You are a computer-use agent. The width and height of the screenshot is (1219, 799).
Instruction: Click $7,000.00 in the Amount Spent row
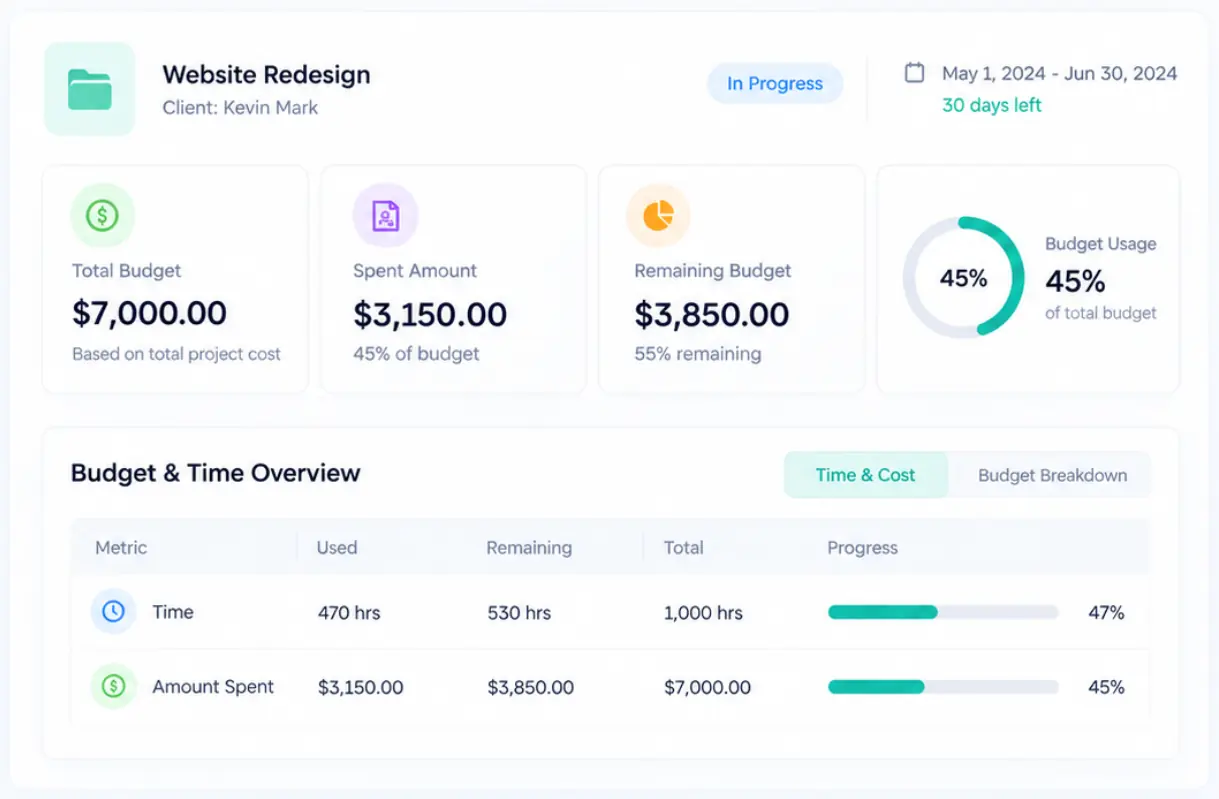pyautogui.click(x=707, y=688)
